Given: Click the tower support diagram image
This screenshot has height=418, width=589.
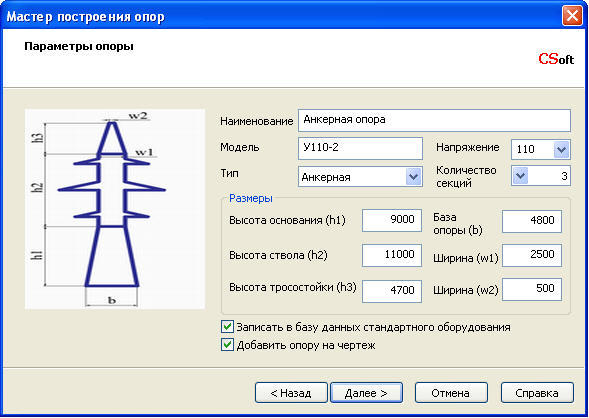Looking at the screenshot, I should tap(115, 209).
